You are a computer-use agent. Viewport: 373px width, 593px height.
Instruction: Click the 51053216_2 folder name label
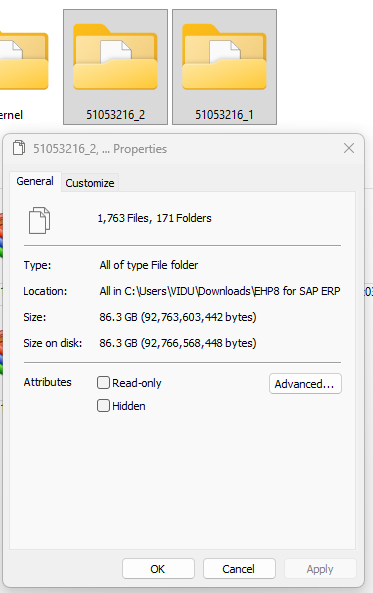coord(115,115)
